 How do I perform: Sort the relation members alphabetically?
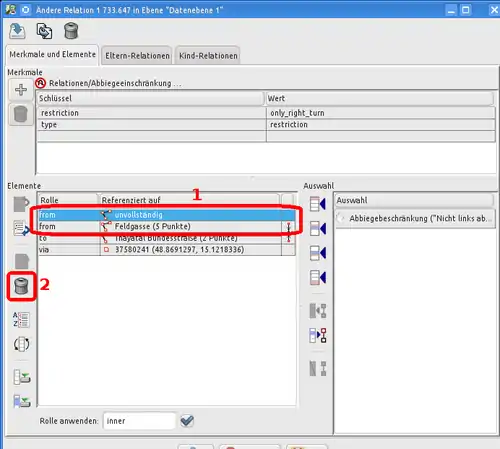click(x=21, y=319)
